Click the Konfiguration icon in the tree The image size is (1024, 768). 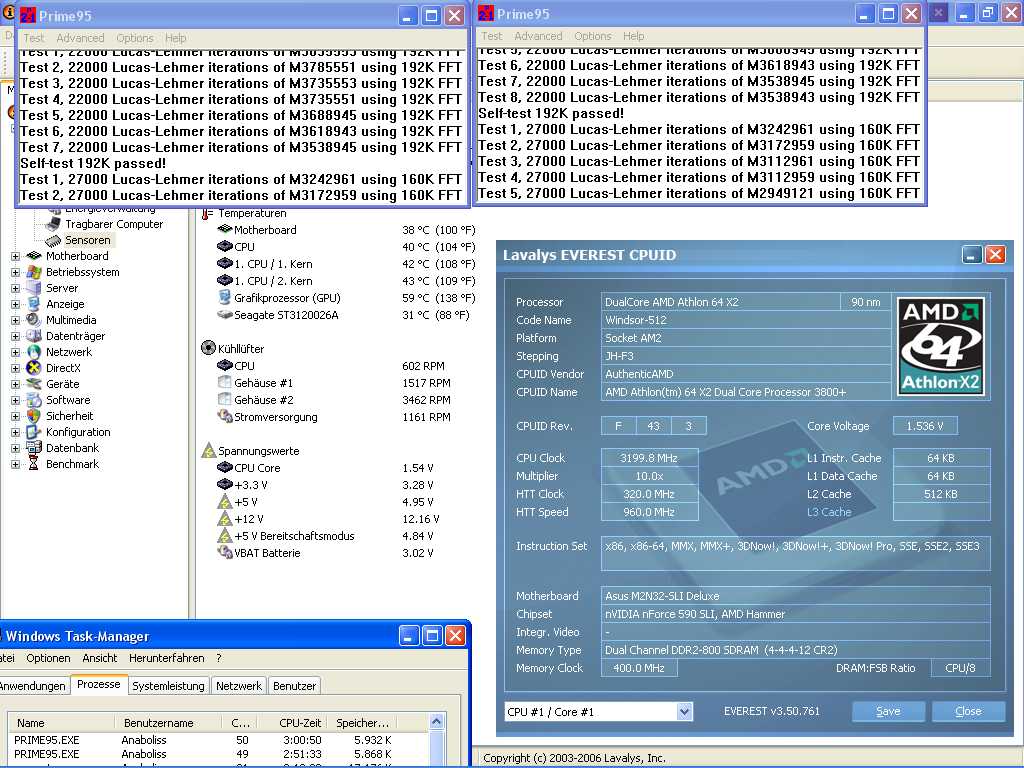point(34,432)
